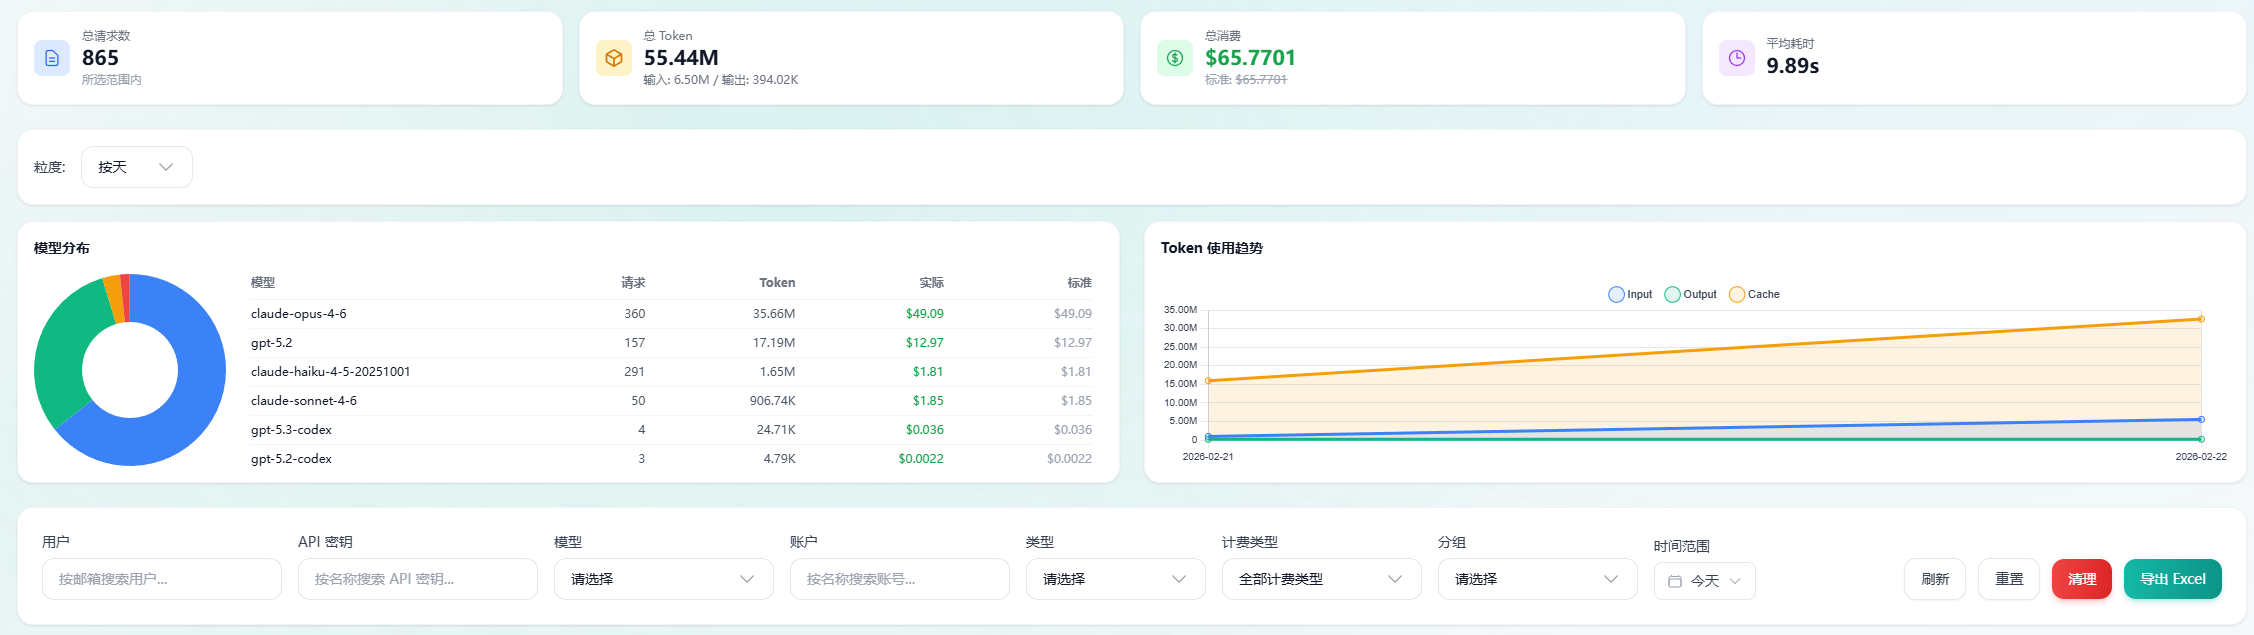Viewport: 2254px width, 635px height.
Task: Click the blue Input line end point
Action: [x=2201, y=419]
